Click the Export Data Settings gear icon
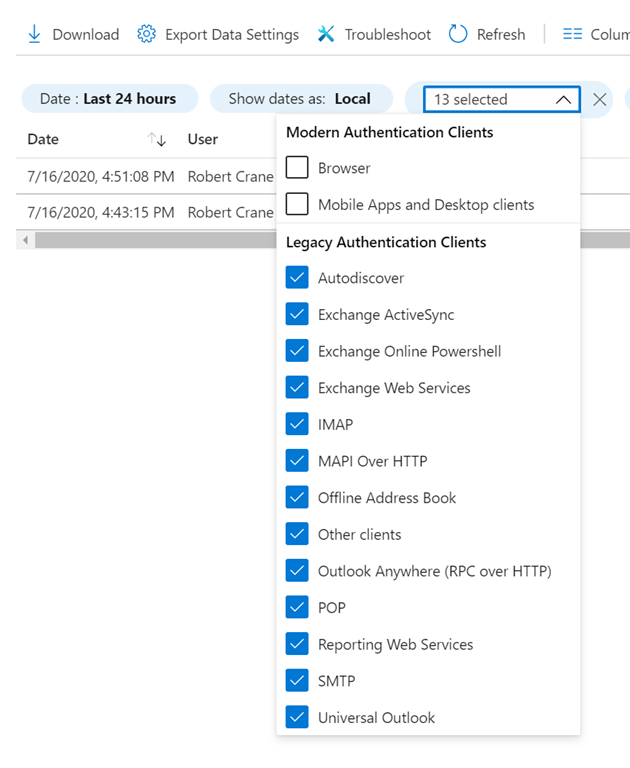This screenshot has height=768, width=630. coord(147,34)
